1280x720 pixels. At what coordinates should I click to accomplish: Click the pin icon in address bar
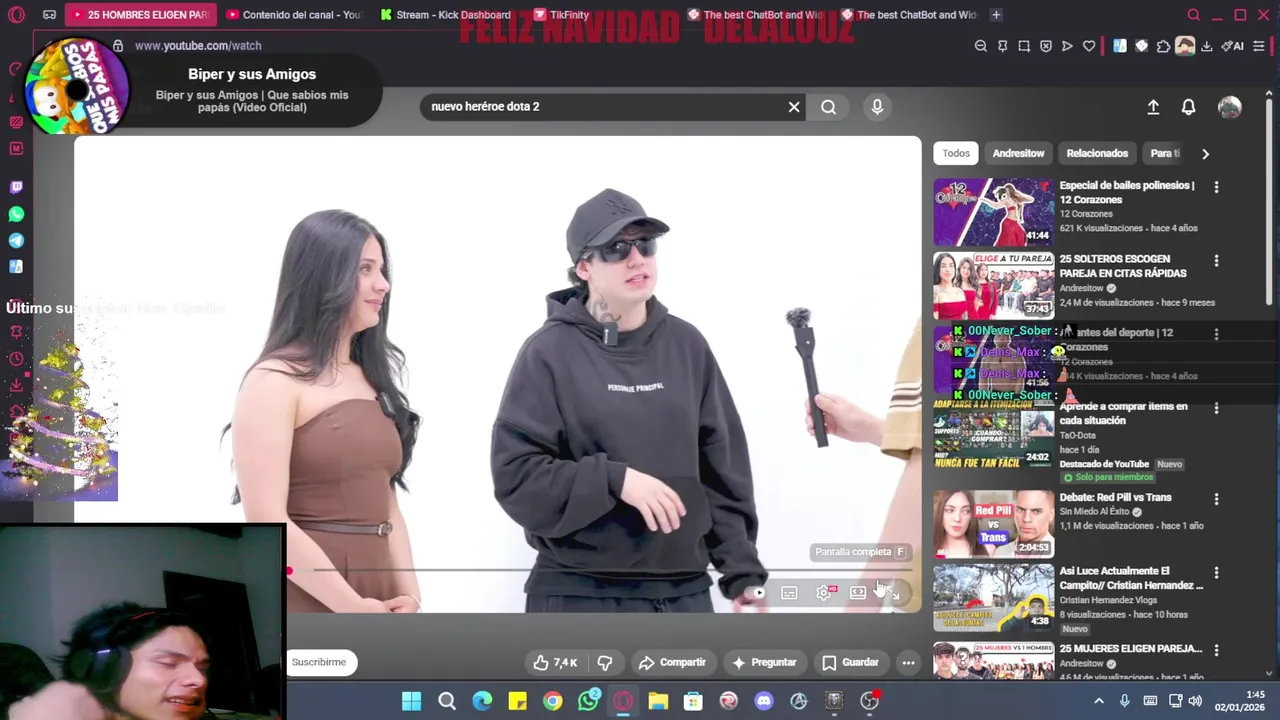tap(1002, 46)
